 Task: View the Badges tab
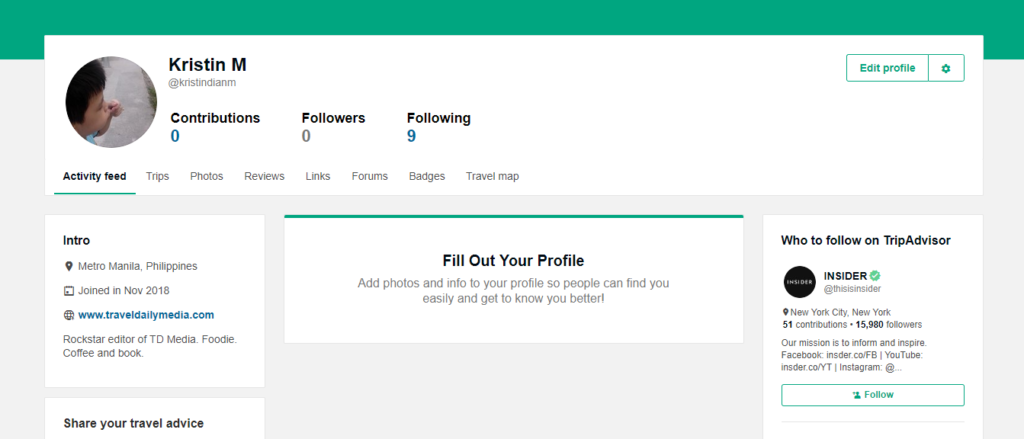click(x=427, y=176)
